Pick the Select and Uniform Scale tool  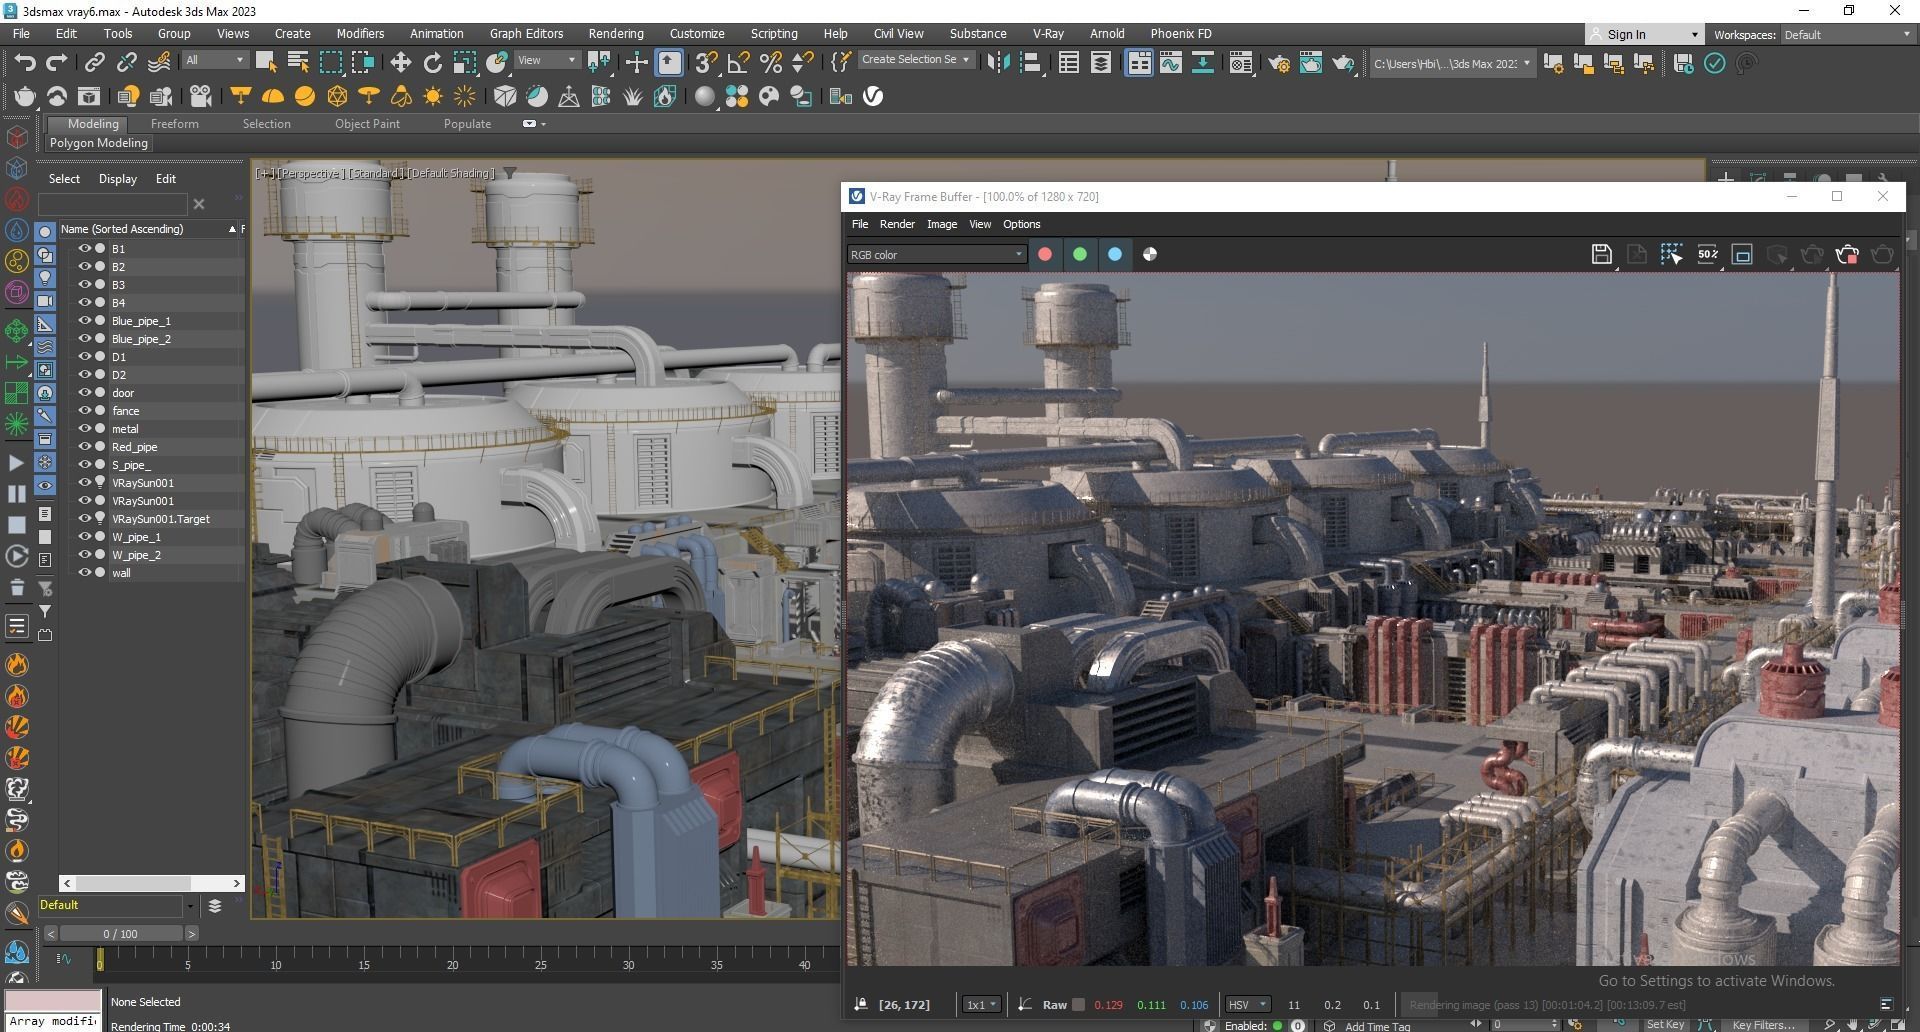465,63
